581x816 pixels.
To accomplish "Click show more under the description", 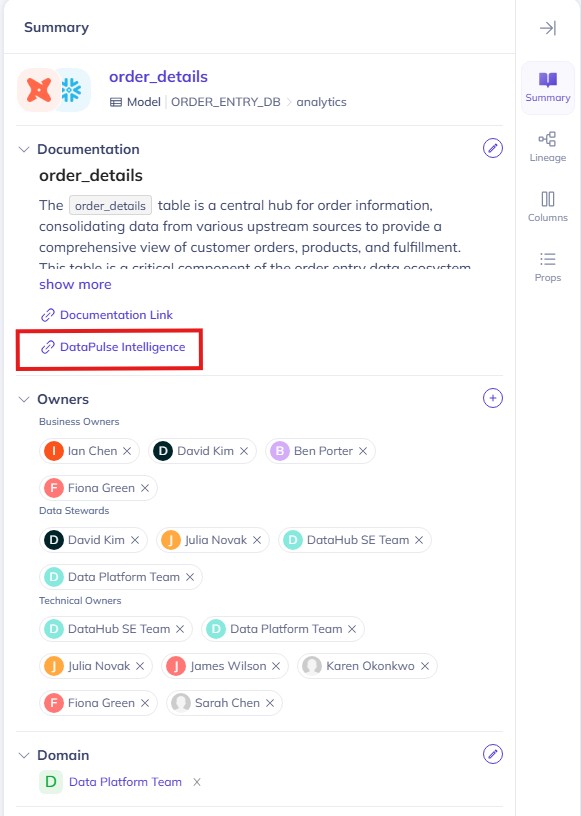I will coord(75,285).
